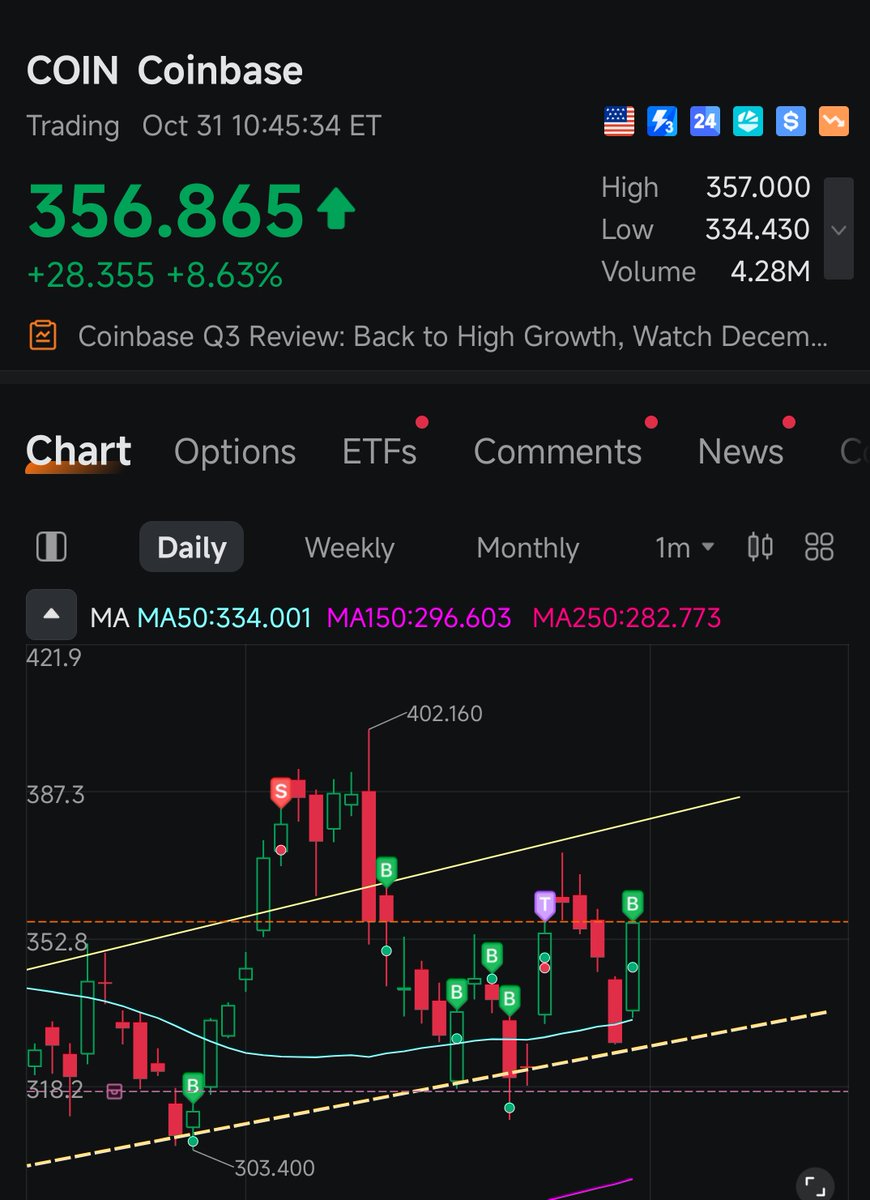This screenshot has width=870, height=1200.
Task: Collapse the MA indicator legend arrow
Action: 52,616
